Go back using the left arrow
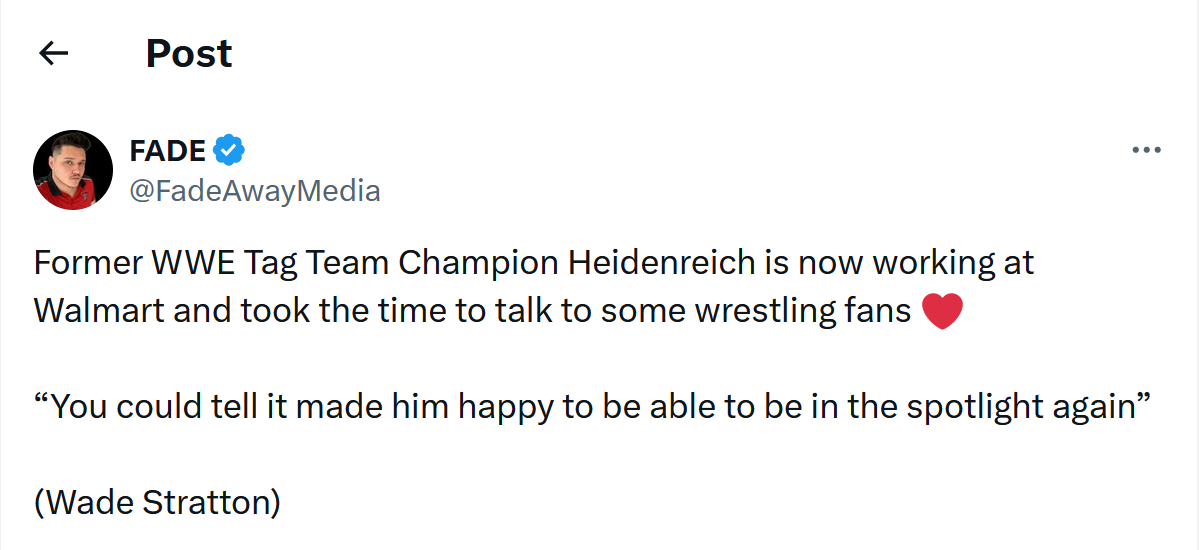 coord(53,53)
